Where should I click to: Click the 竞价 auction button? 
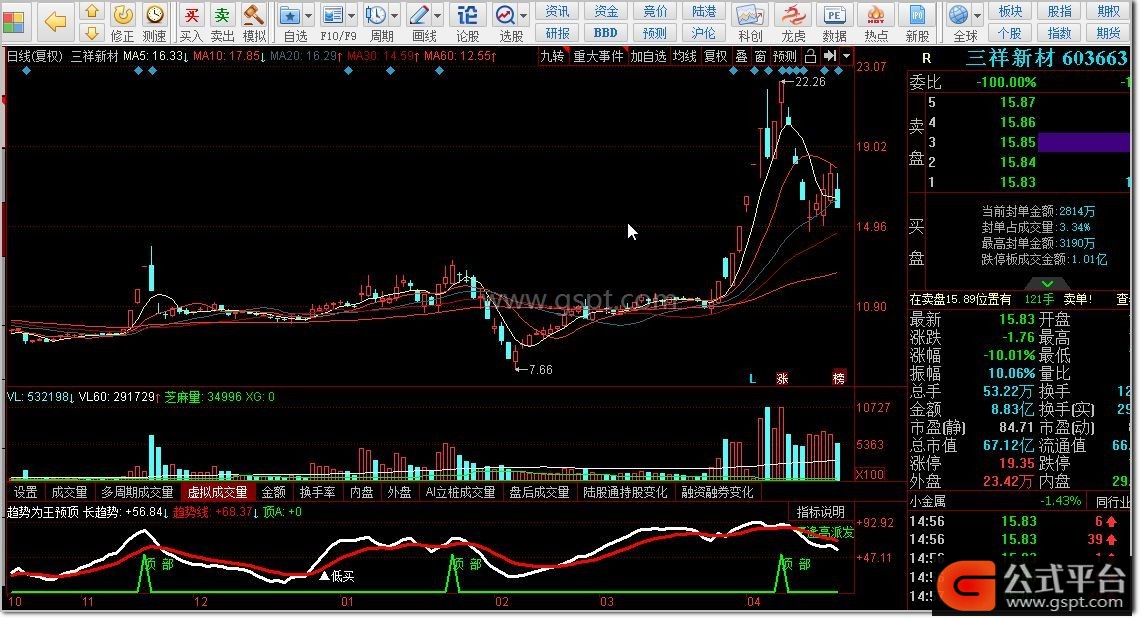pos(655,12)
